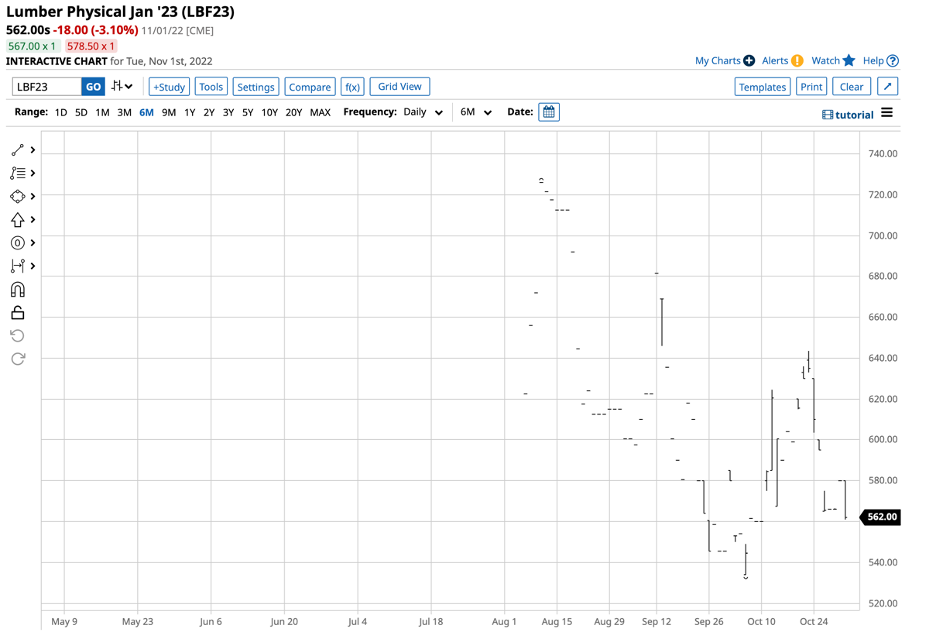This screenshot has width=936, height=640.
Task: Click the Watch star icon
Action: [849, 61]
